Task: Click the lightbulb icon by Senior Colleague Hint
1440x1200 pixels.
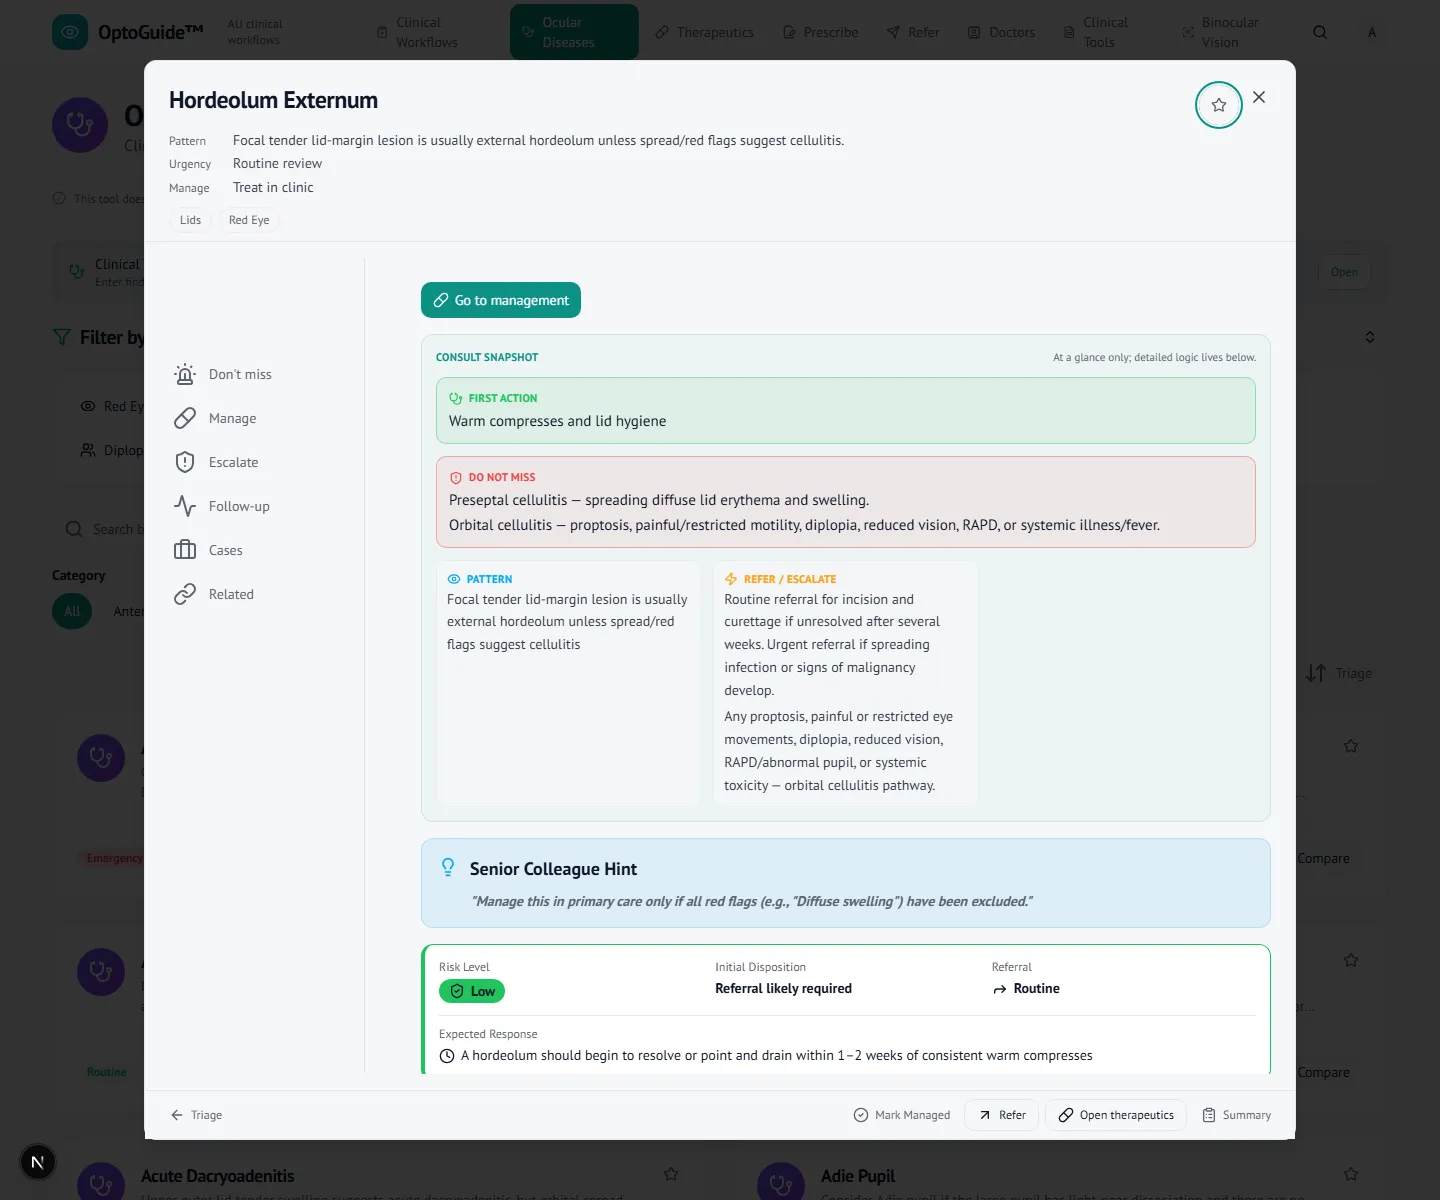Action: (x=448, y=868)
